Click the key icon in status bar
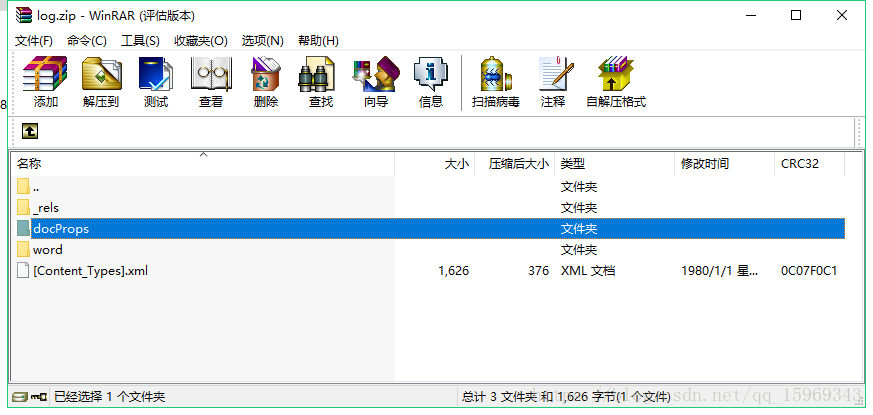This screenshot has width=873, height=415. click(x=38, y=397)
